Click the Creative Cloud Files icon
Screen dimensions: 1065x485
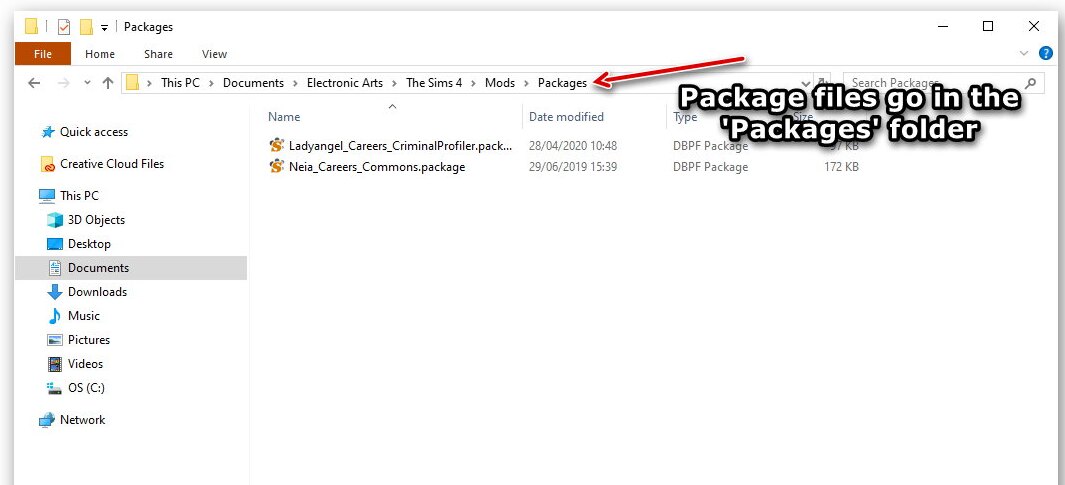click(47, 164)
